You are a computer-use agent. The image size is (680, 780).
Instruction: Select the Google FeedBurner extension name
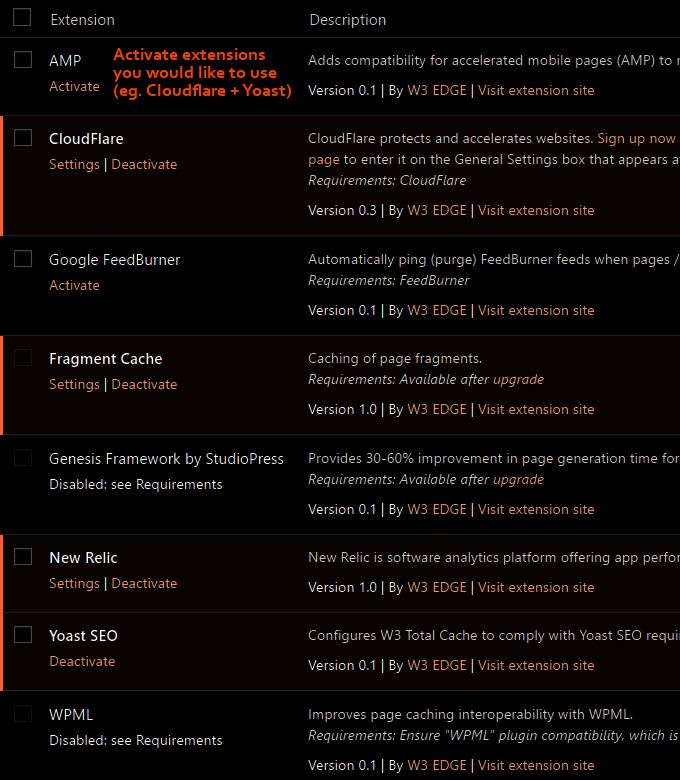click(114, 260)
